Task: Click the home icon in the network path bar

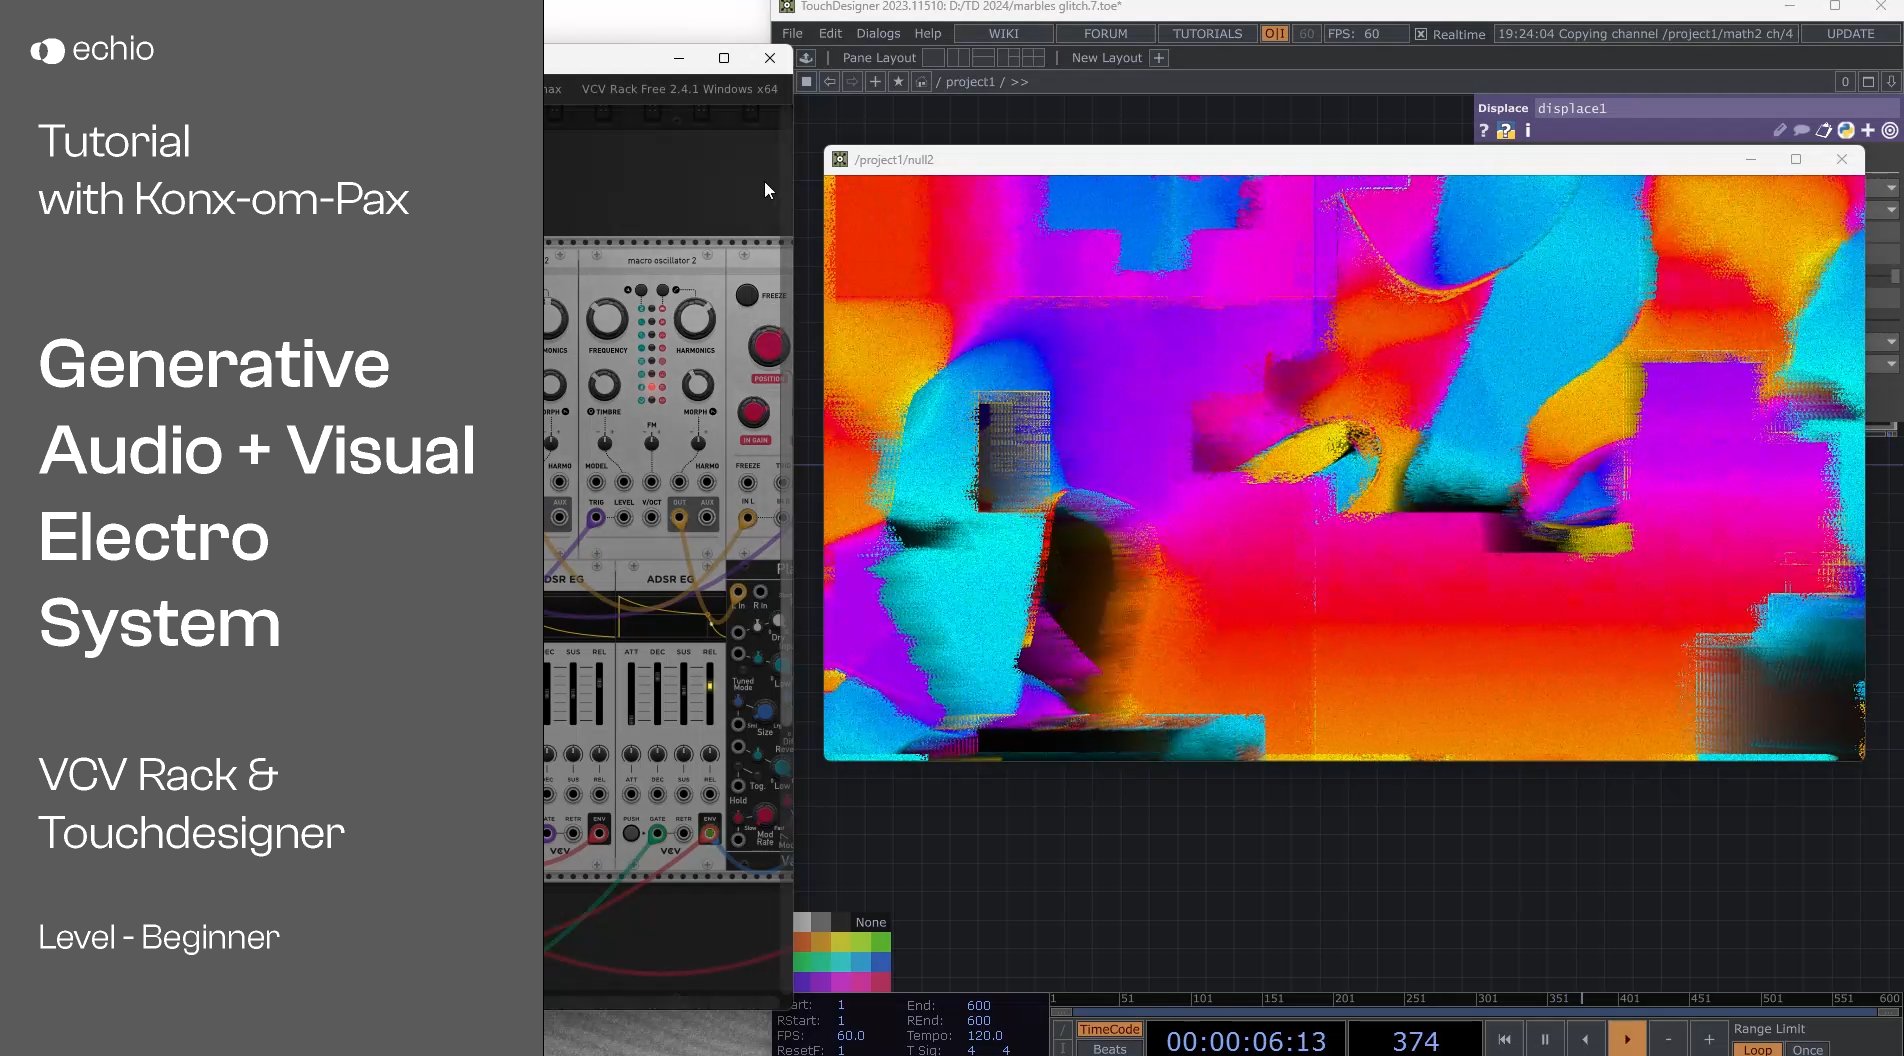Action: point(921,81)
